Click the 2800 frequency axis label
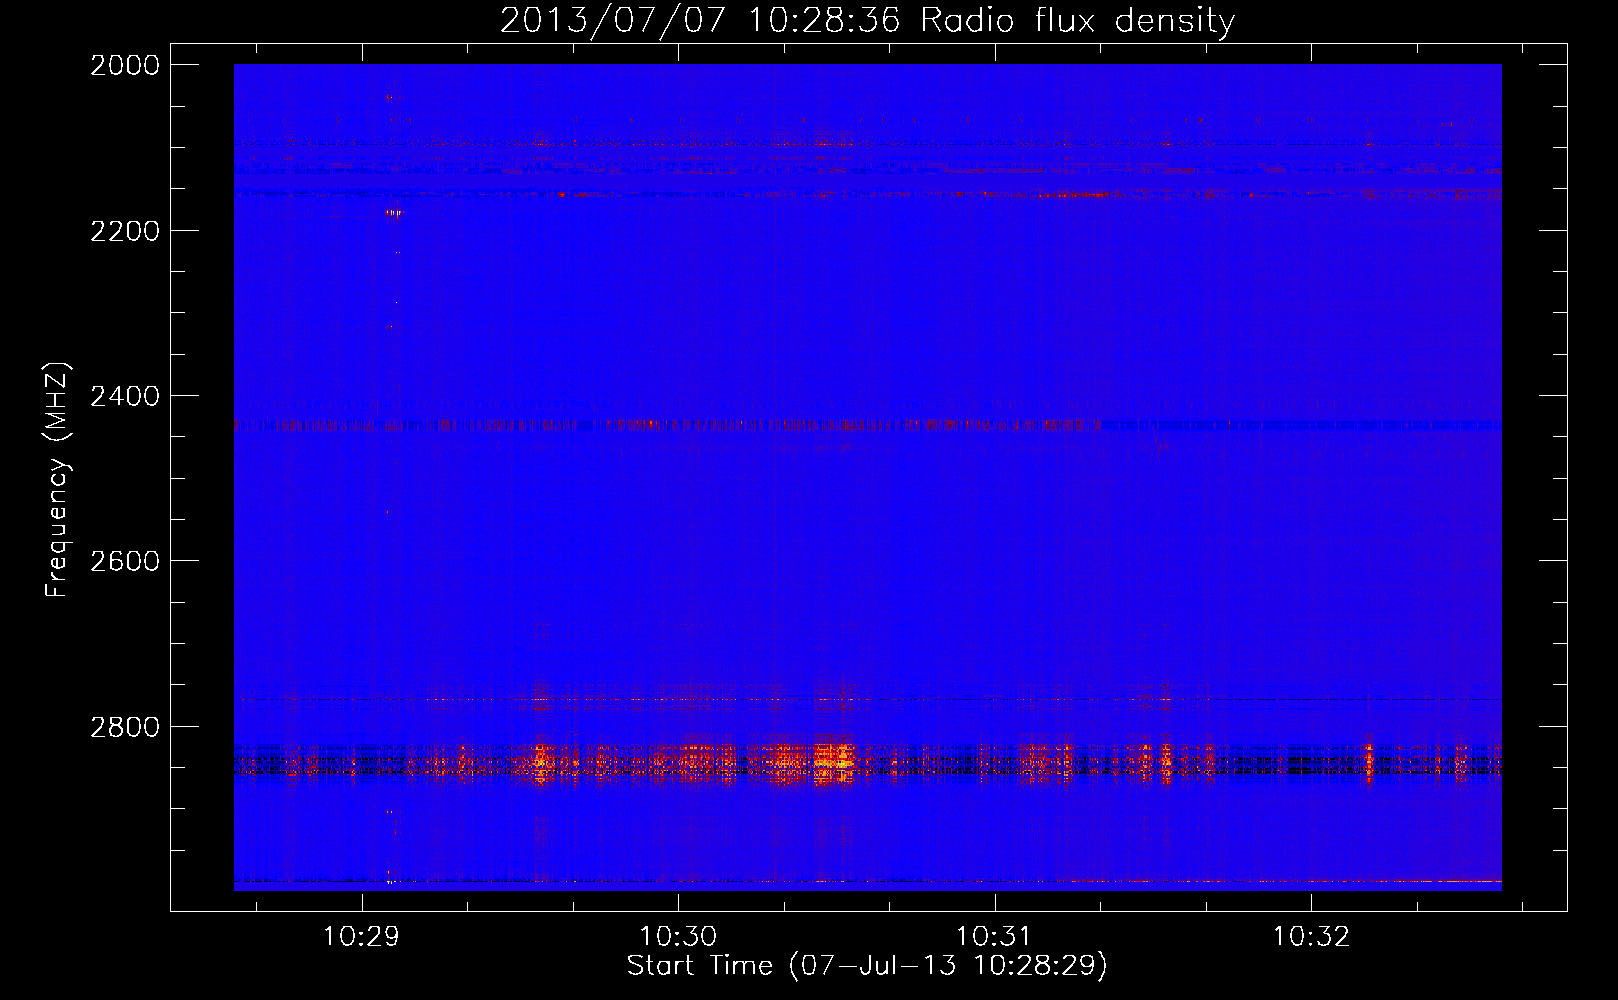This screenshot has height=1000, width=1618. coord(125,726)
